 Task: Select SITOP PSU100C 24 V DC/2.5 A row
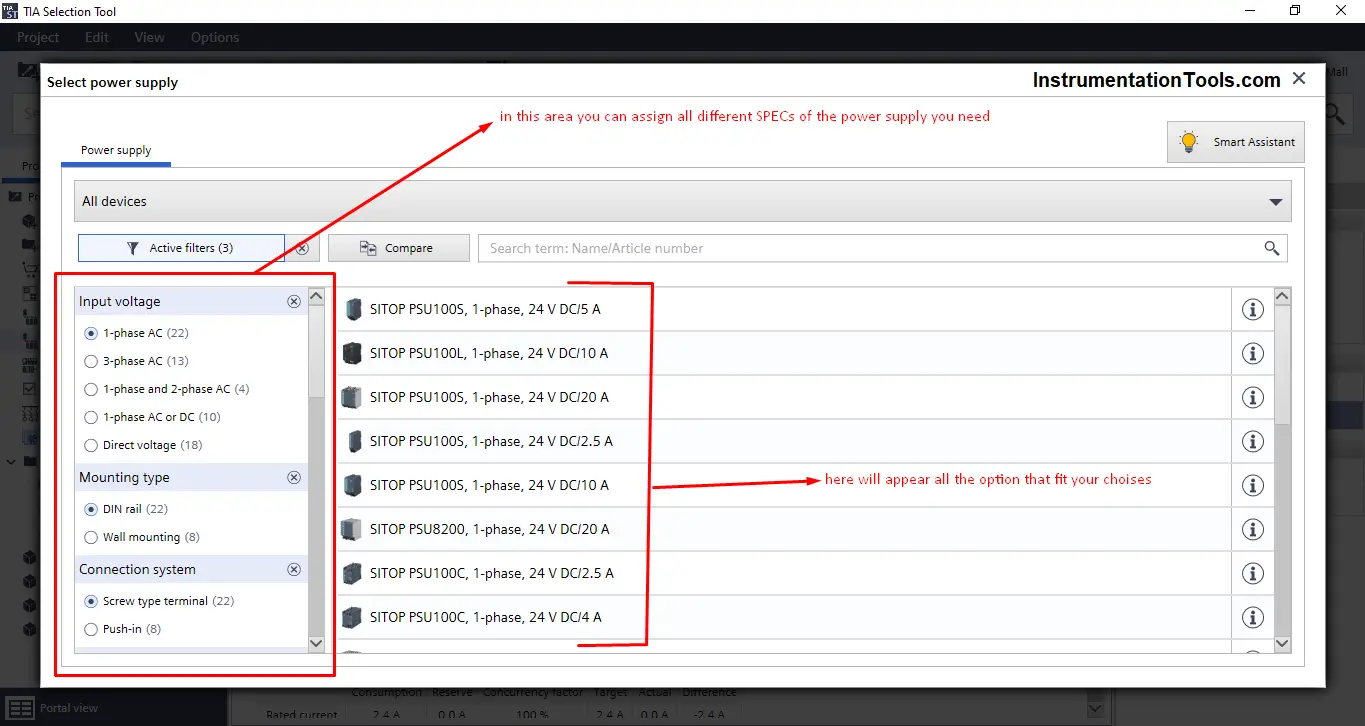click(x=784, y=573)
